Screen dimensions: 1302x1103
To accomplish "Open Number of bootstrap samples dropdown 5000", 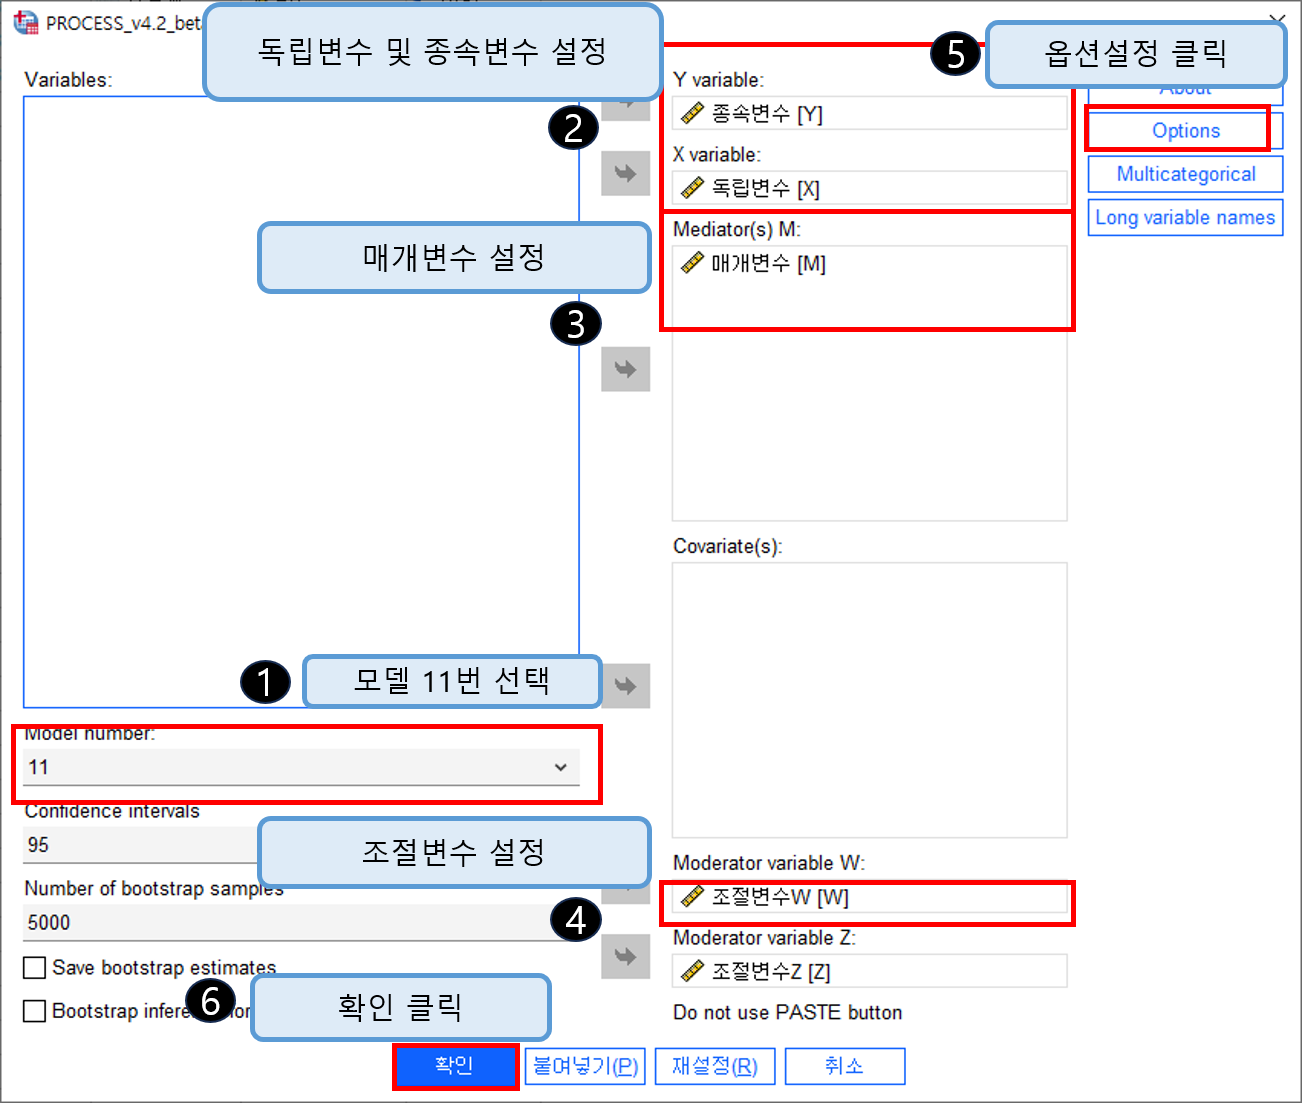I will coord(301,922).
